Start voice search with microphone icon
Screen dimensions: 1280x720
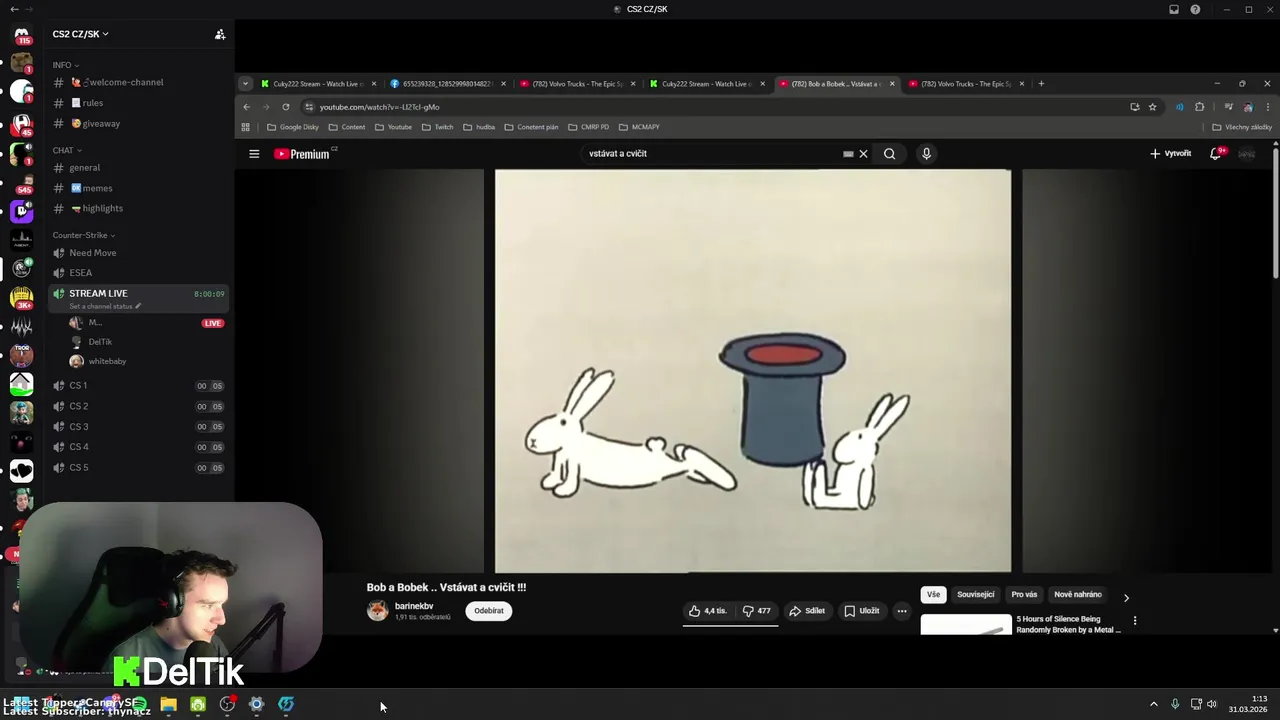pyautogui.click(x=926, y=154)
